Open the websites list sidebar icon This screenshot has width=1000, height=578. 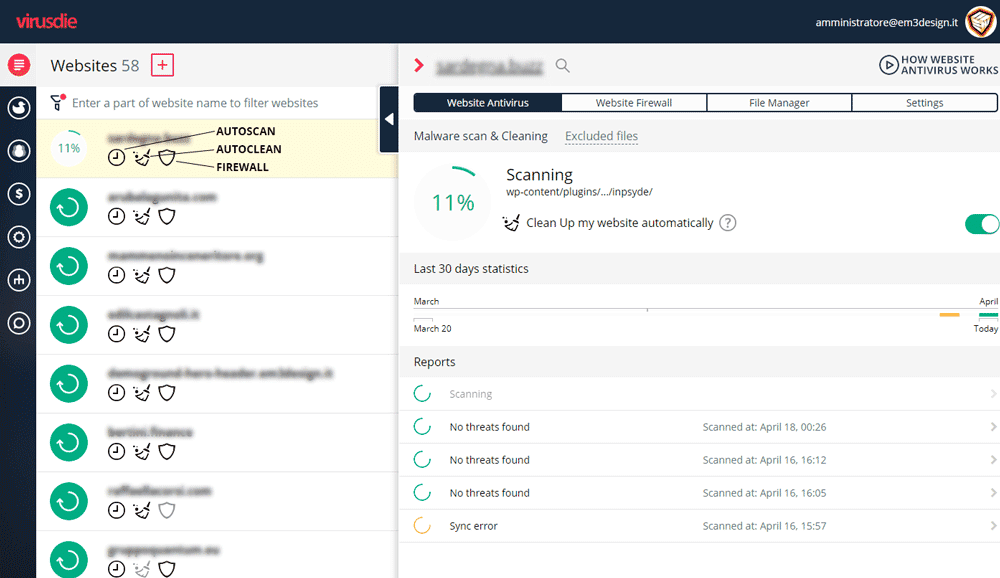pyautogui.click(x=18, y=66)
